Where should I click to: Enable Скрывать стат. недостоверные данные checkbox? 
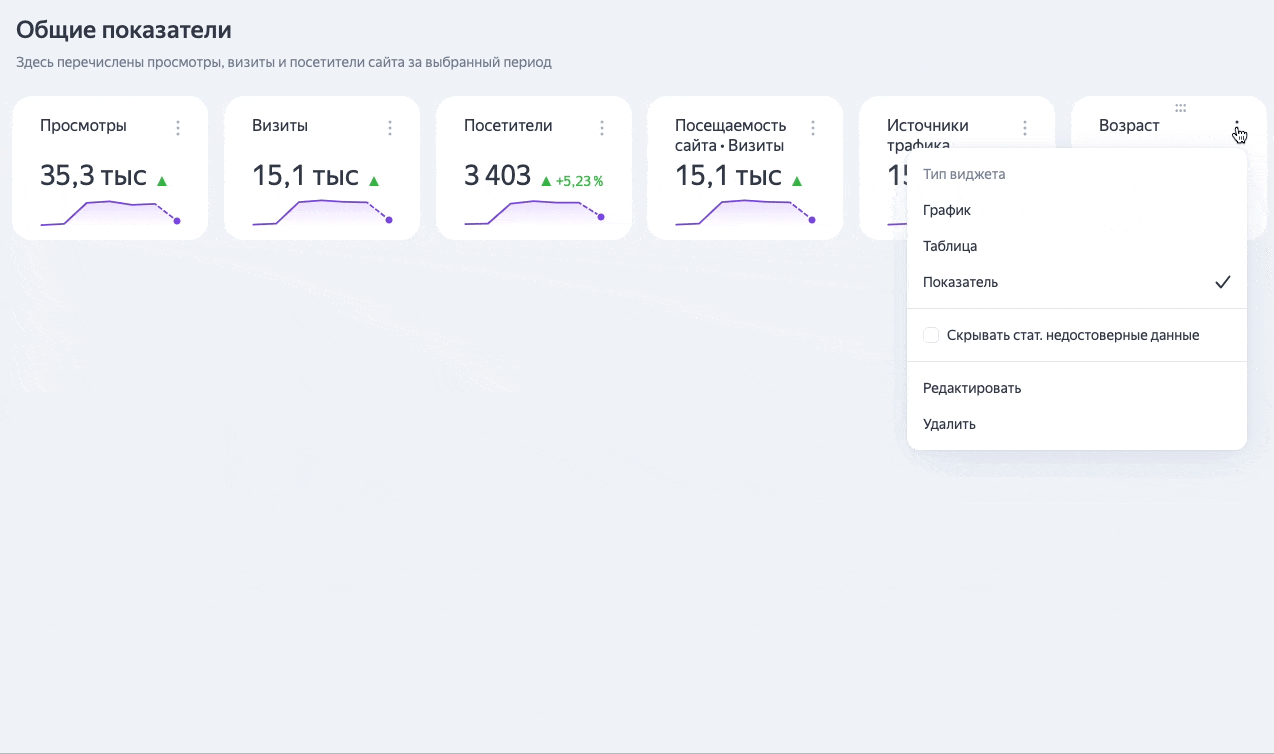pyautogui.click(x=931, y=335)
